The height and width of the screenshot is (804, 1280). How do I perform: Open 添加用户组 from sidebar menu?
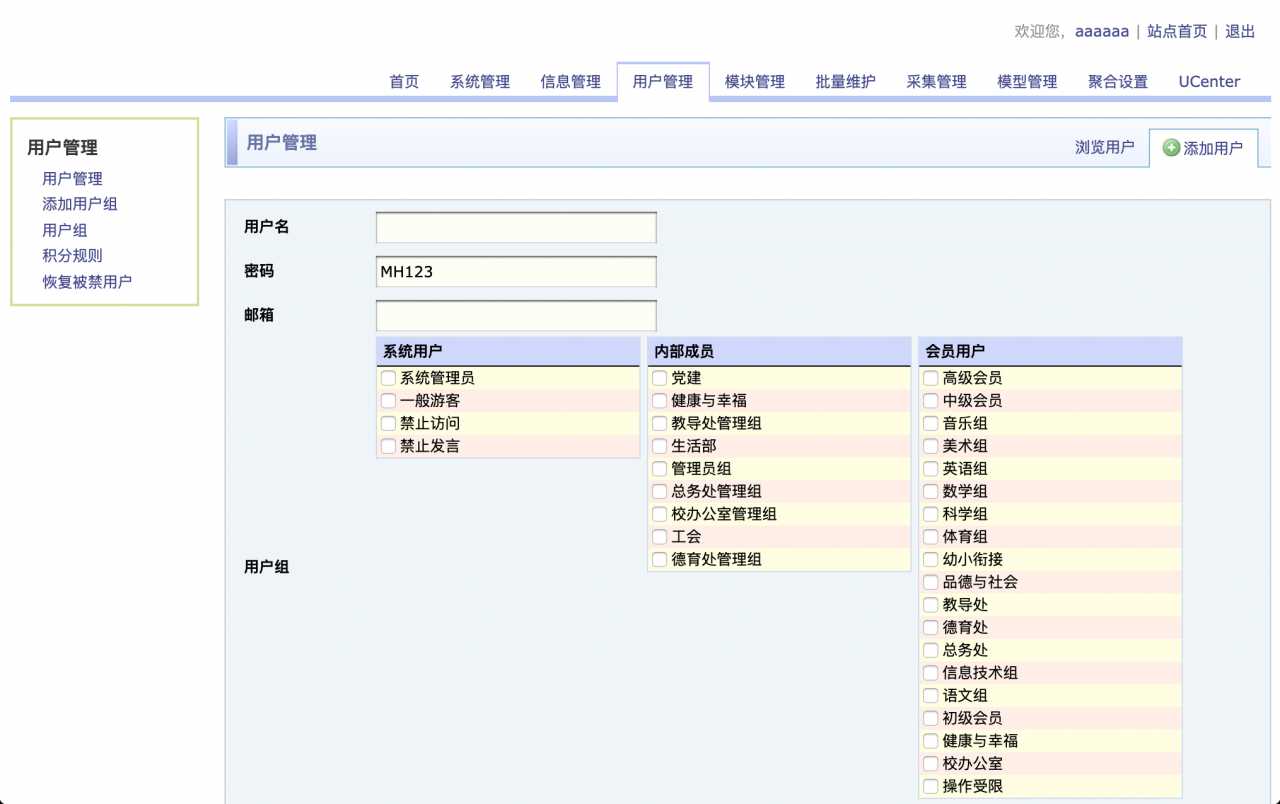coord(80,204)
